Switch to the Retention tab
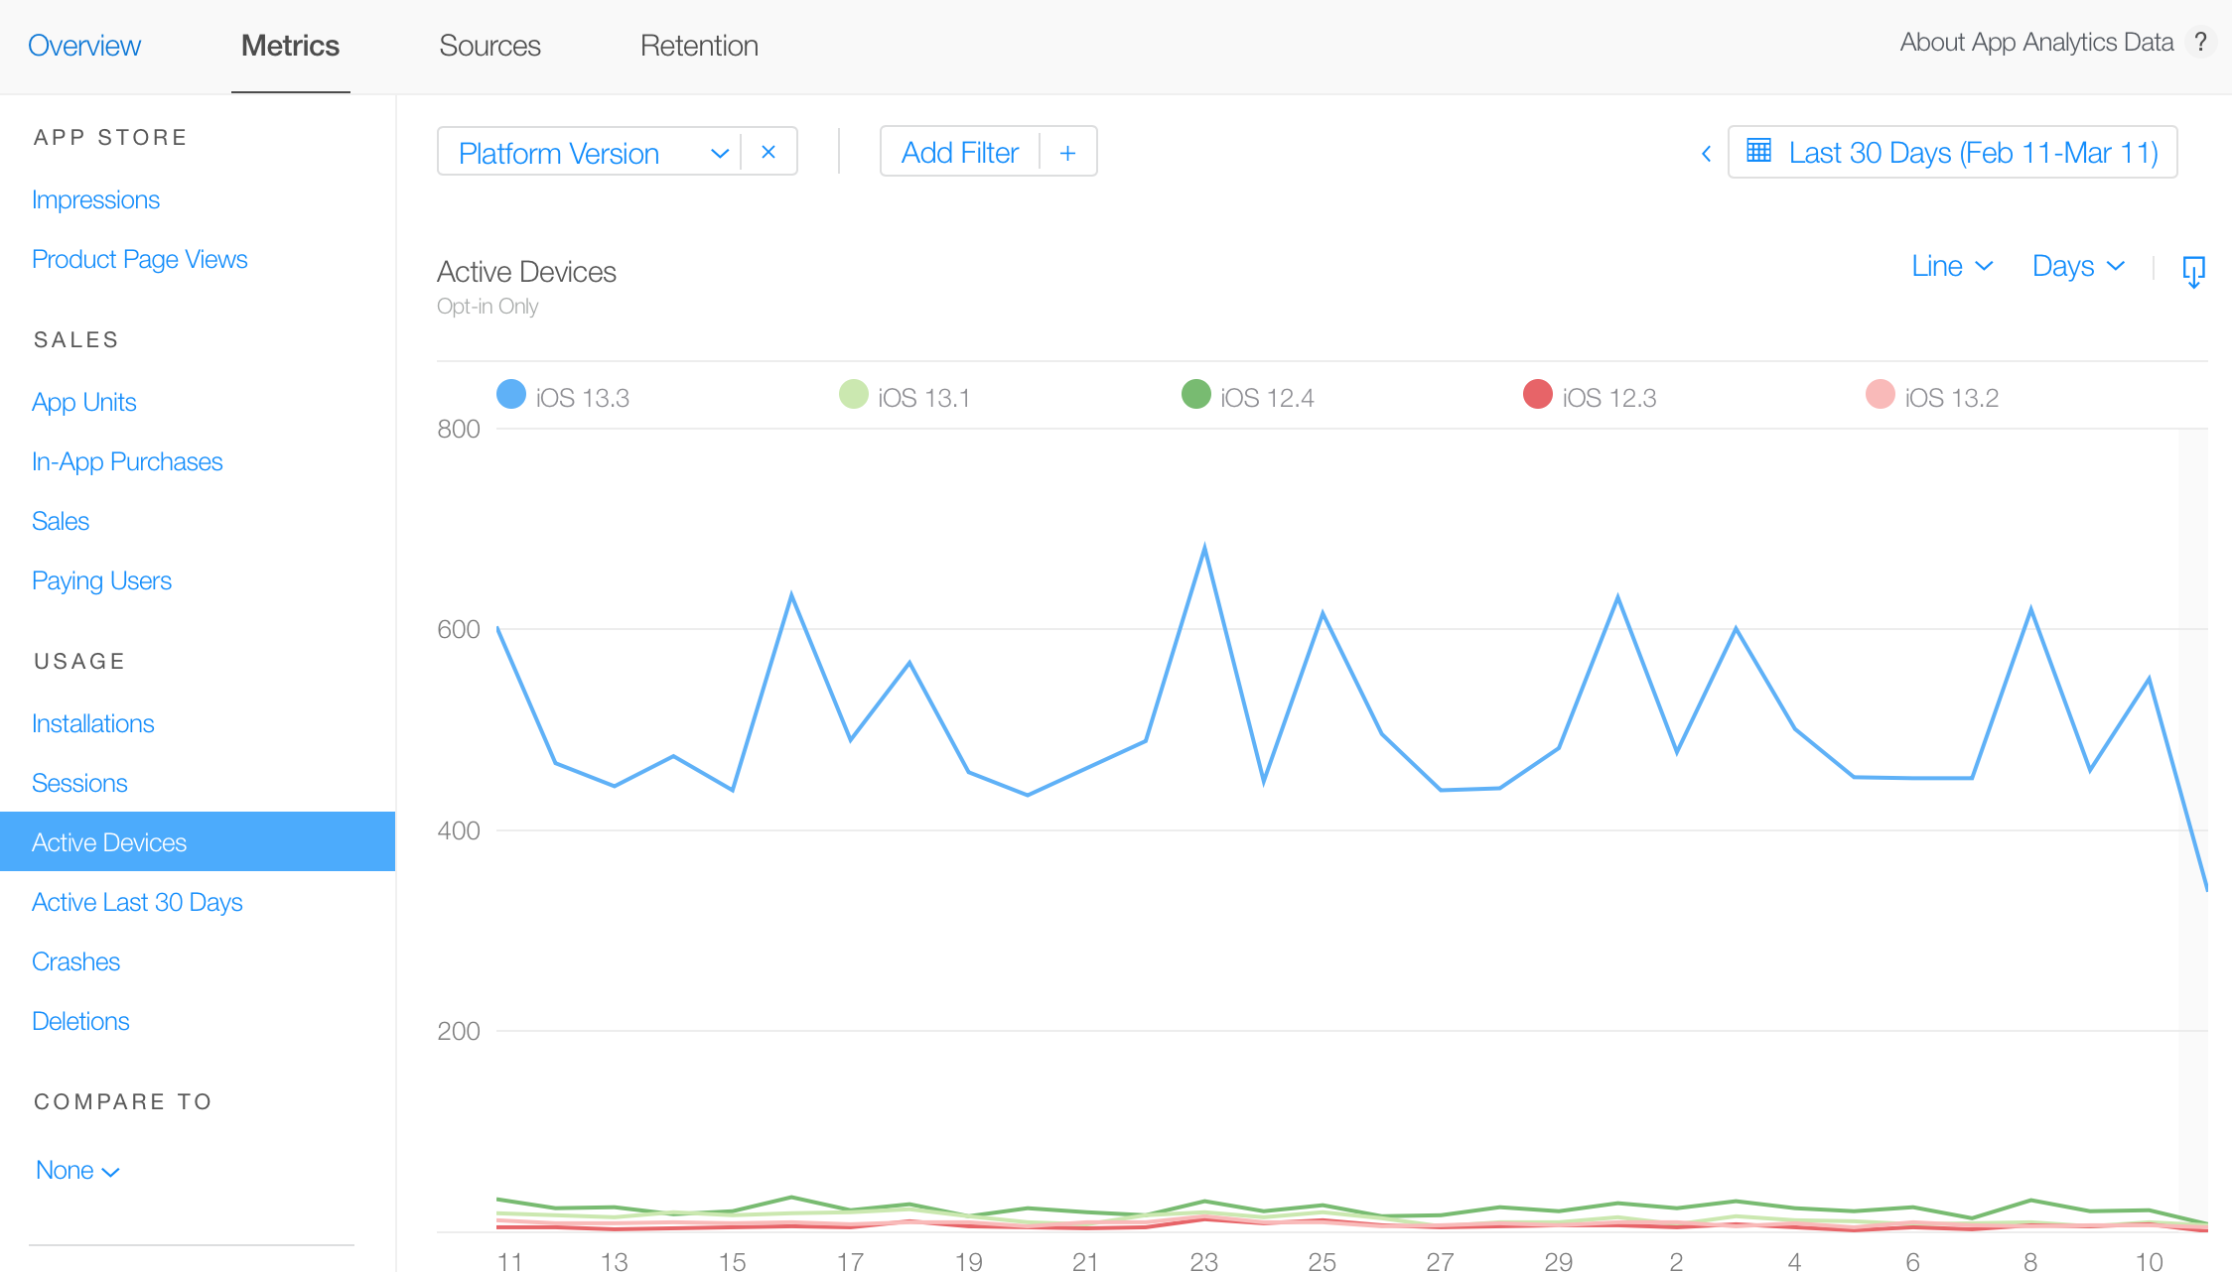 click(x=699, y=46)
